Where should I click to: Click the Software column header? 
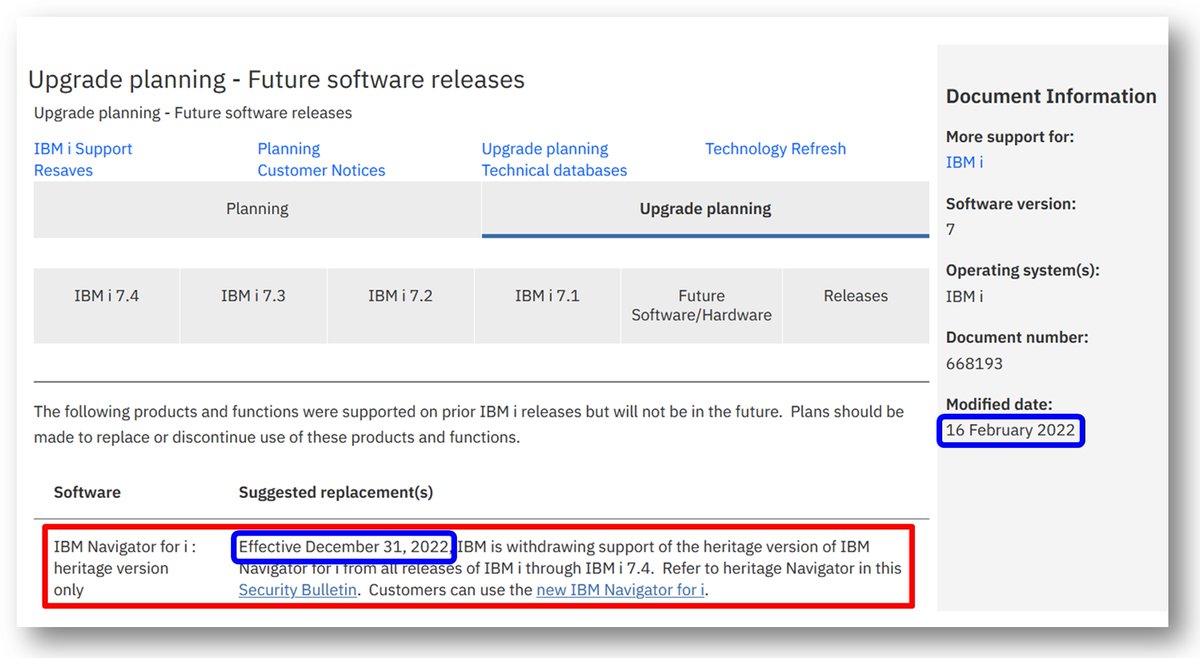tap(86, 492)
